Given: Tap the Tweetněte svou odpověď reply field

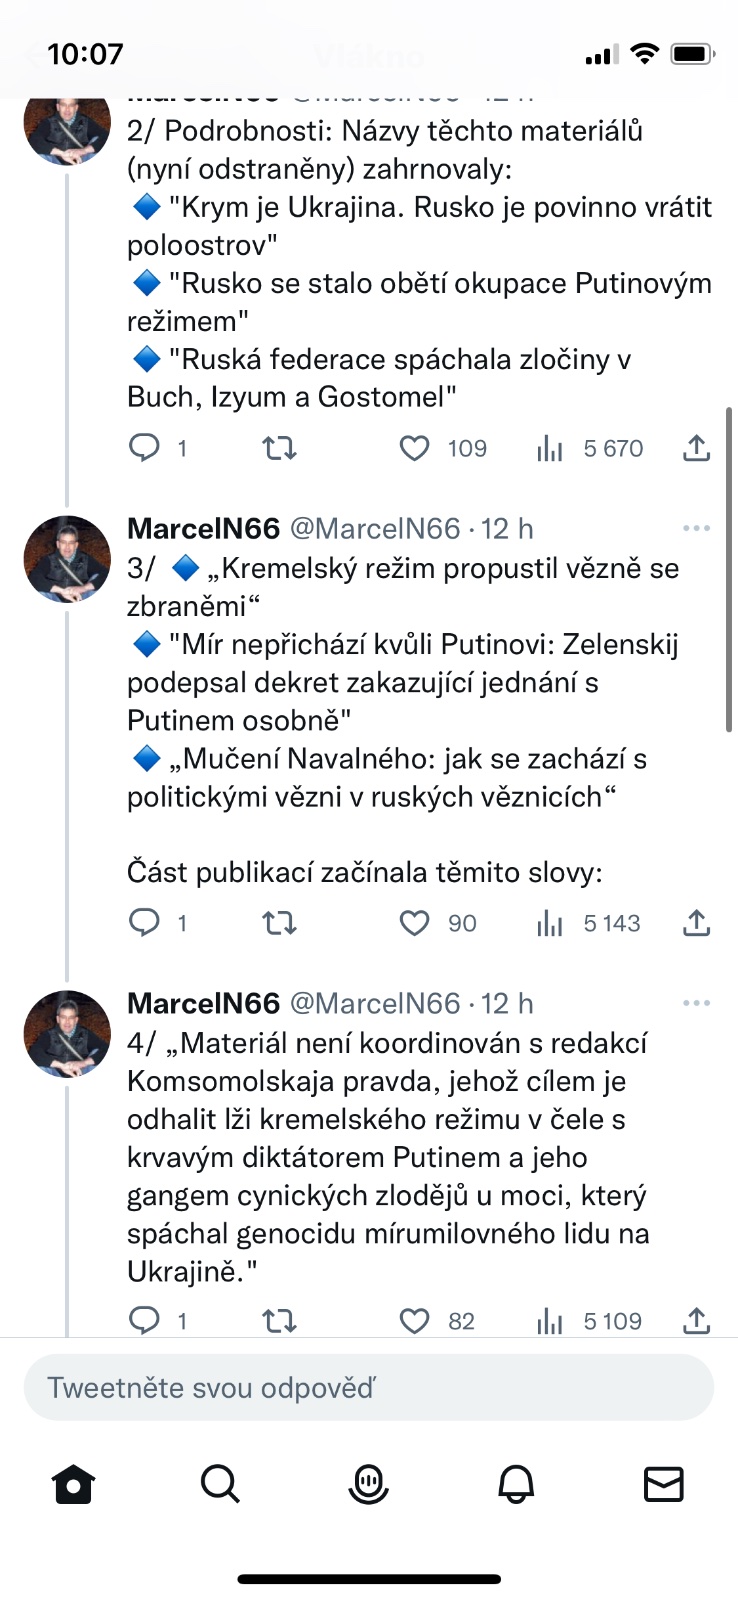Looking at the screenshot, I should coord(368,1388).
